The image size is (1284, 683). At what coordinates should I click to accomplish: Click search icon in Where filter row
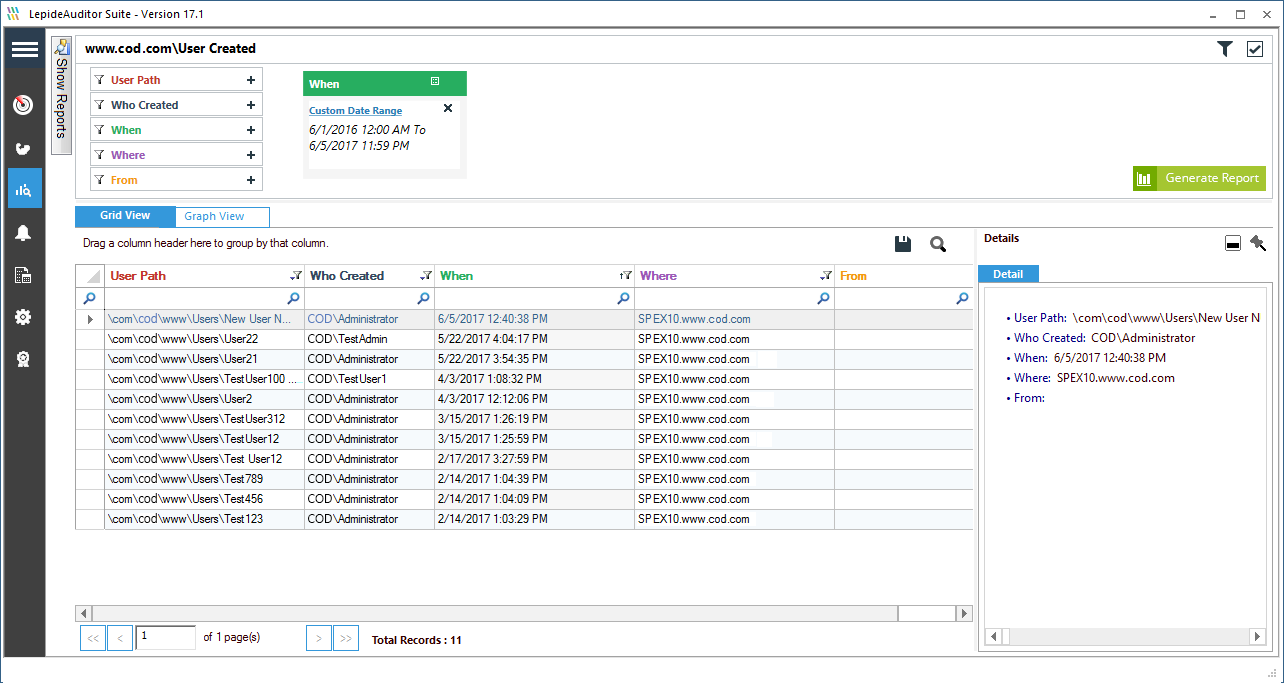tap(823, 298)
